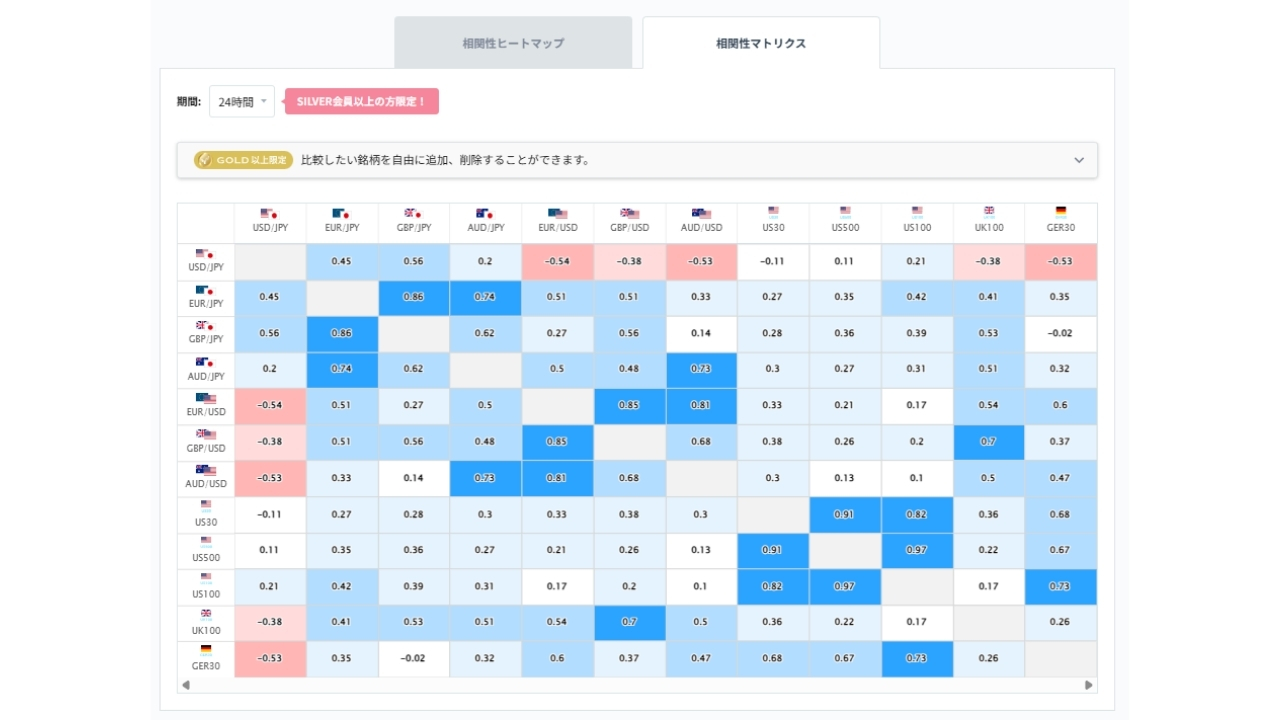Click the 0.86 cell in EUR/JPY row
The width and height of the screenshot is (1280, 720).
tap(414, 298)
